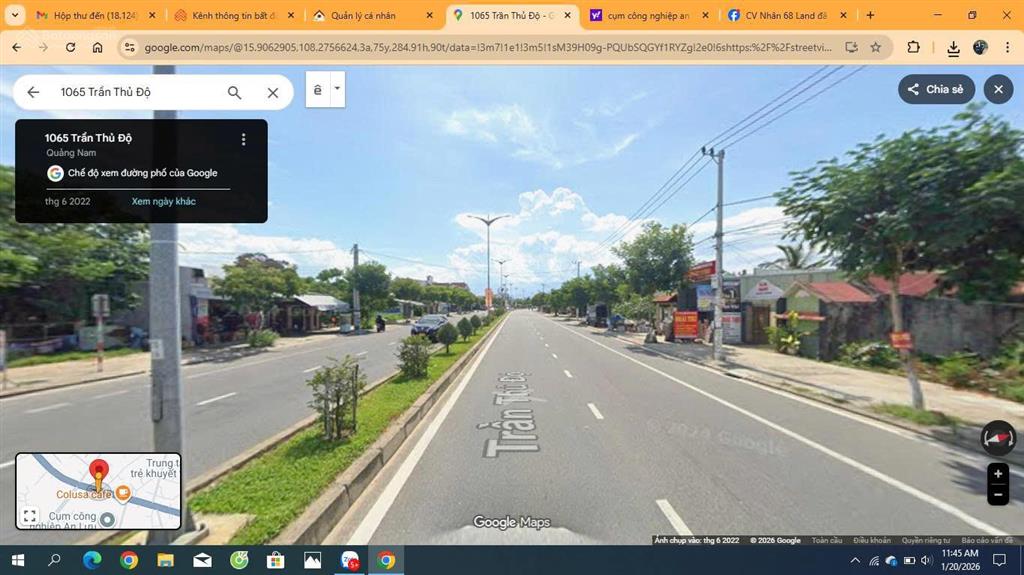The image size is (1024, 575).
Task: Click the browser forward arrow
Action: (43, 47)
